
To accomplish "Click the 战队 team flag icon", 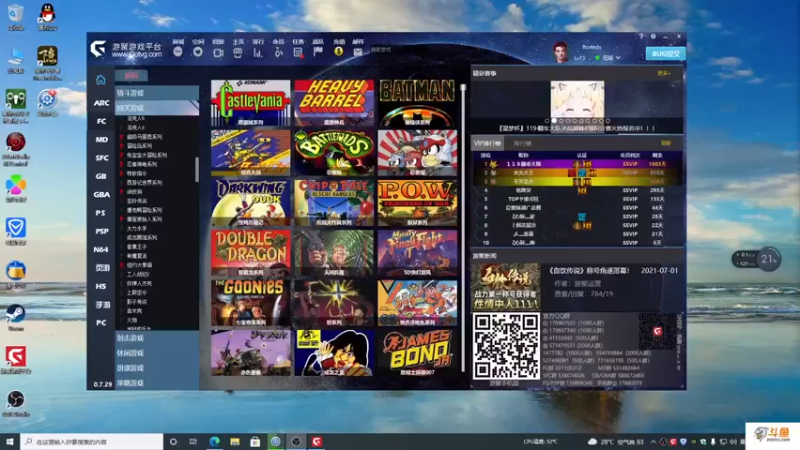I will click(x=318, y=52).
